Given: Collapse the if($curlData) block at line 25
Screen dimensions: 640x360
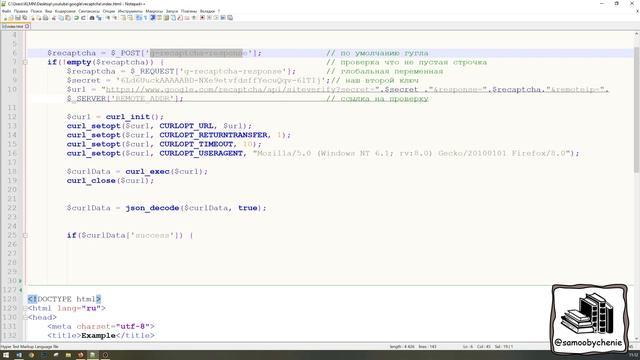Looking at the screenshot, I should pyautogui.click(x=25, y=236).
